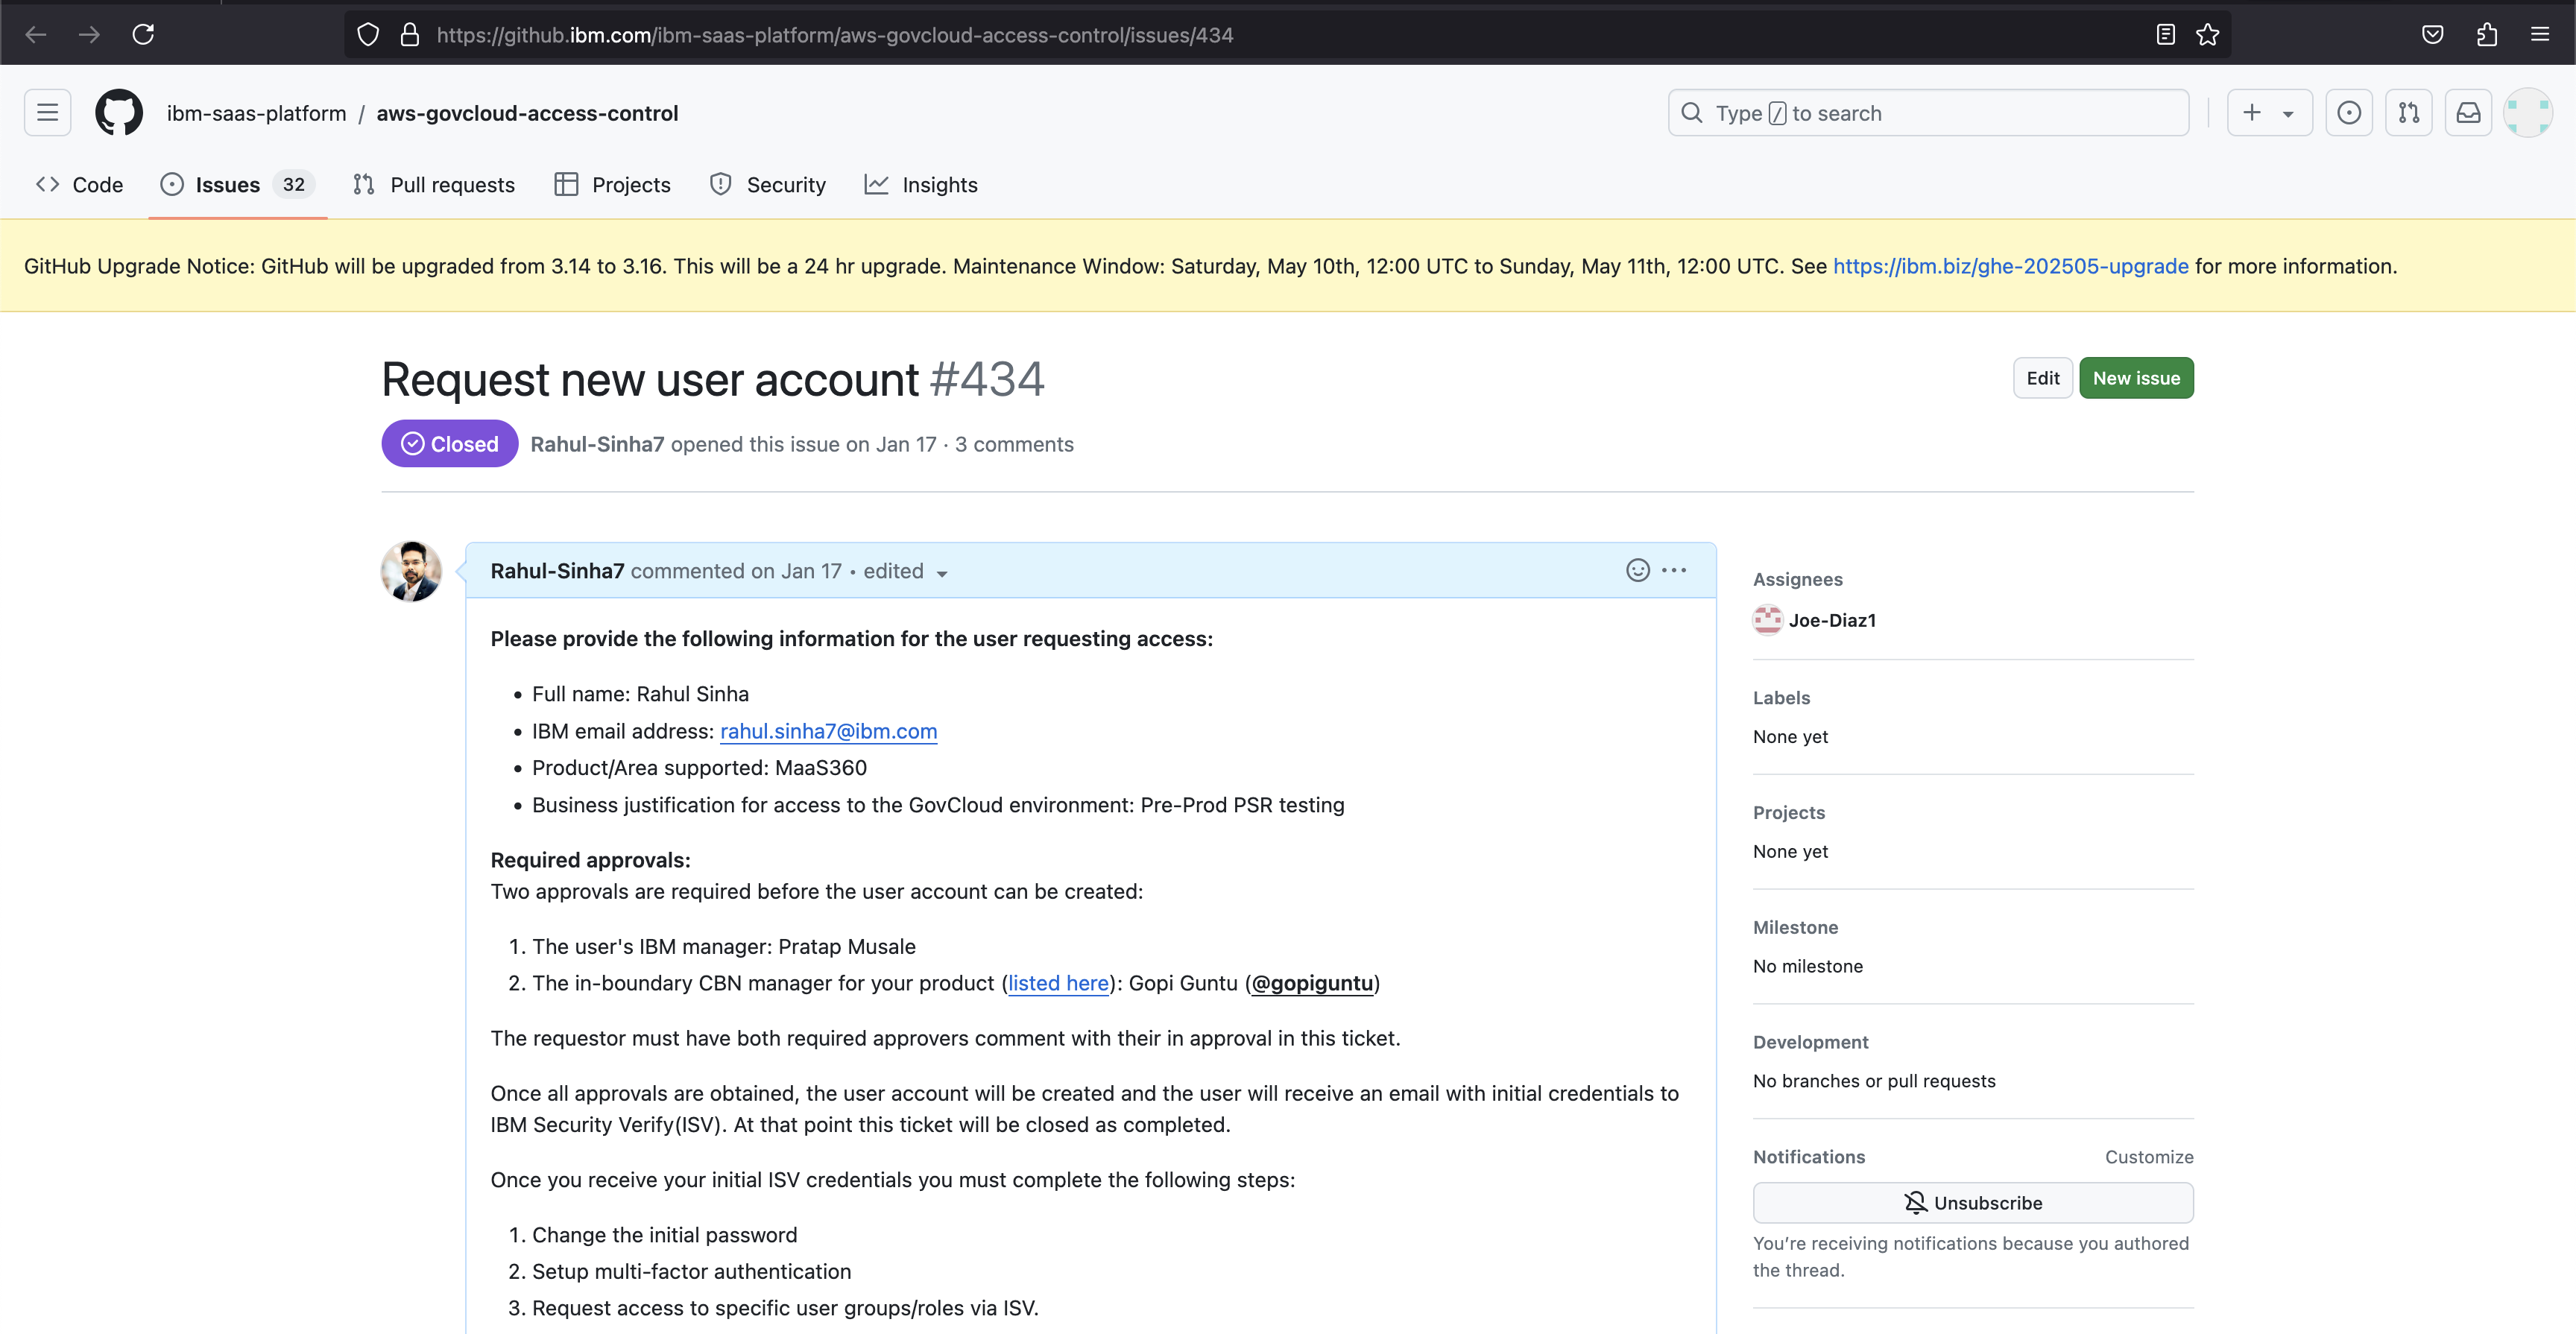The image size is (2576, 1334).
Task: Click Rahul-Sinha7 author name in issue header
Action: coord(597,444)
